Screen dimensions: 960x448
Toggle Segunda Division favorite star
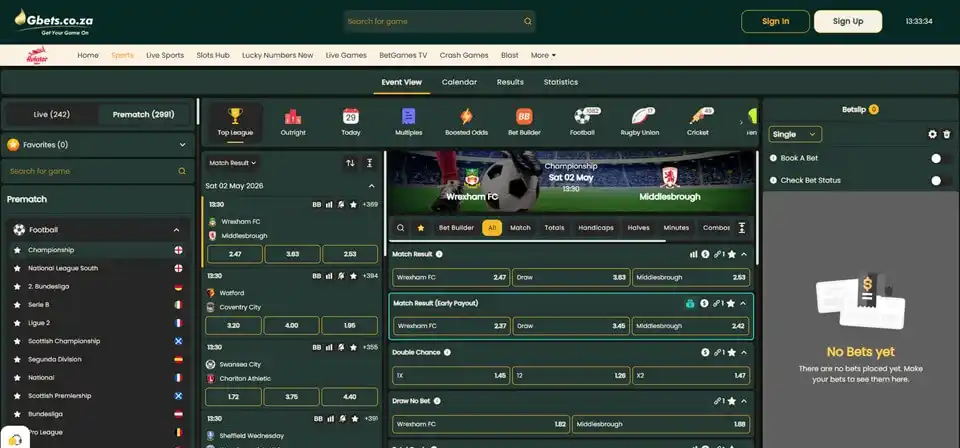click(17, 359)
